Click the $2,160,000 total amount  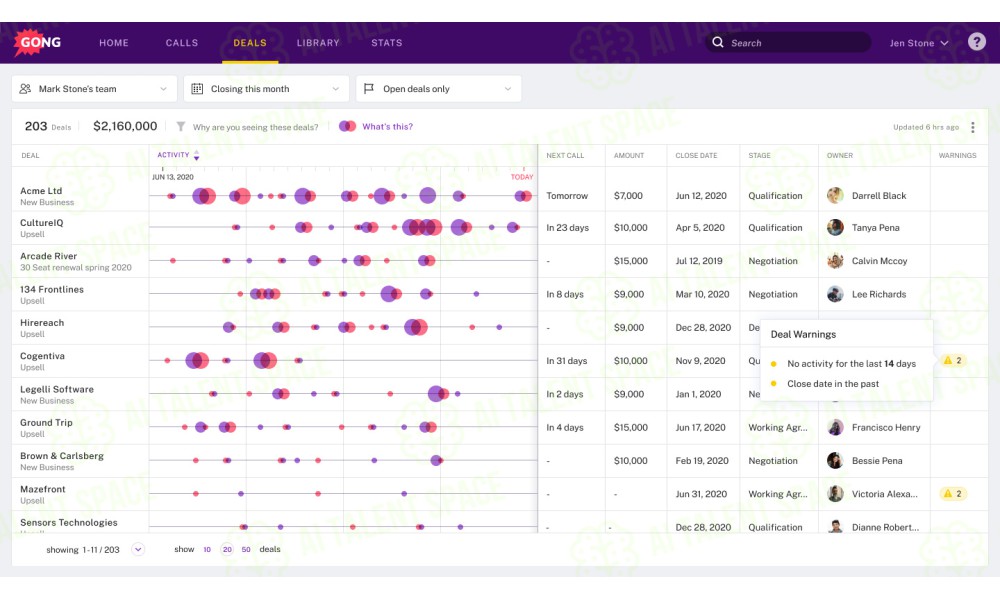click(x=125, y=126)
